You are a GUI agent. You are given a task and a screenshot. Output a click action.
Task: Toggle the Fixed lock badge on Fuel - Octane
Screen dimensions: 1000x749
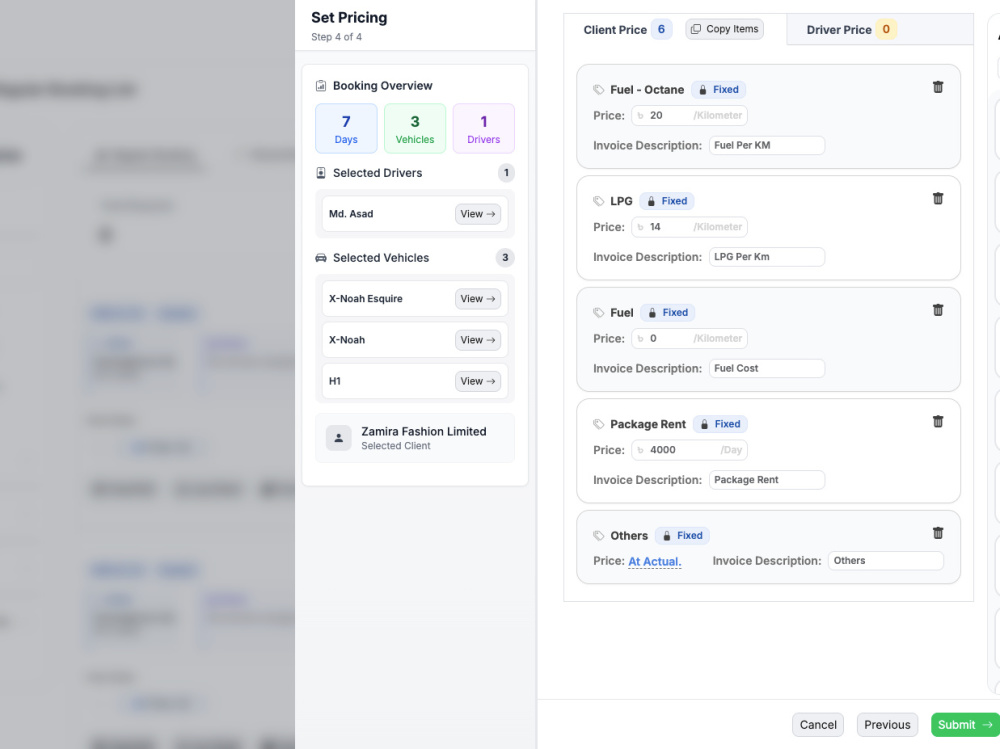point(719,89)
